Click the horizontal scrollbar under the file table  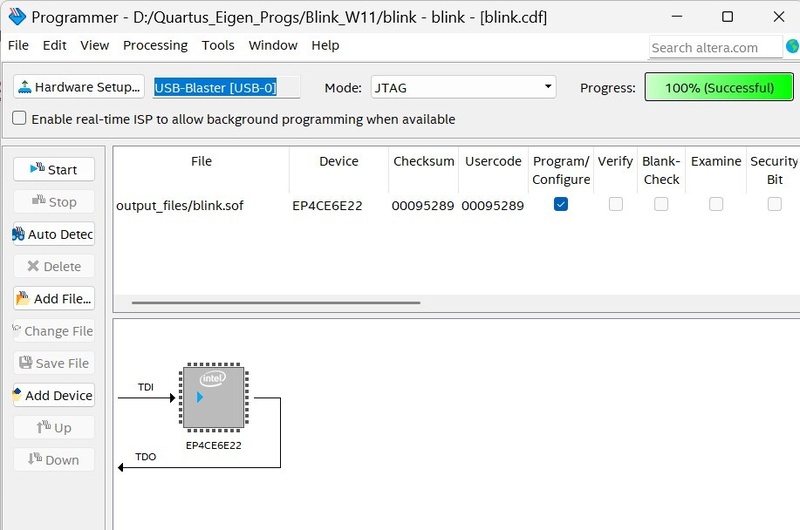(276, 302)
